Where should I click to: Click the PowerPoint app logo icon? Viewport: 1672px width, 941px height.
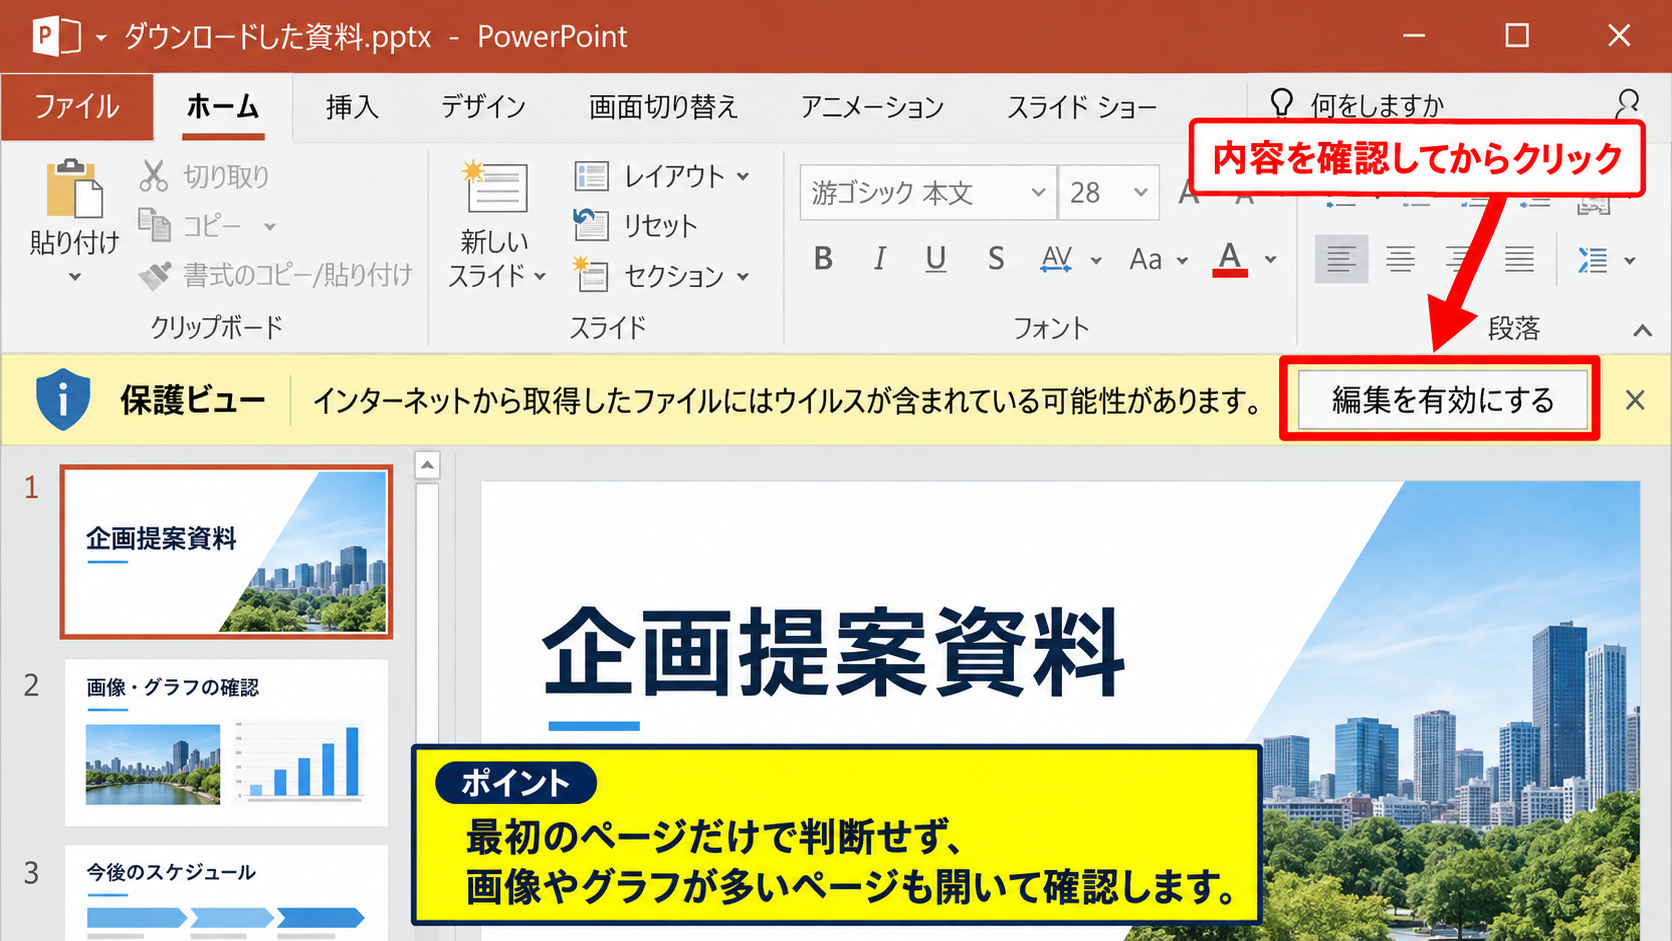(x=56, y=36)
